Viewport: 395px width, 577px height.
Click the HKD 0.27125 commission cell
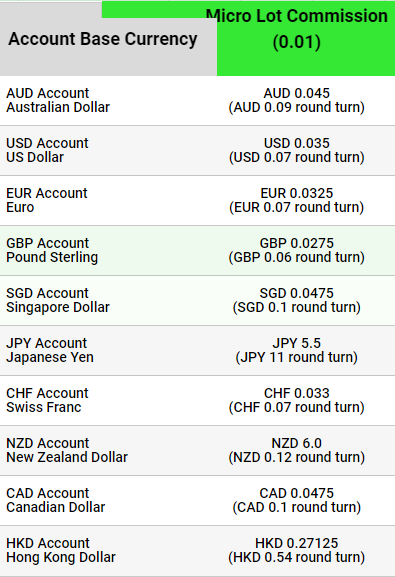pyautogui.click(x=297, y=551)
